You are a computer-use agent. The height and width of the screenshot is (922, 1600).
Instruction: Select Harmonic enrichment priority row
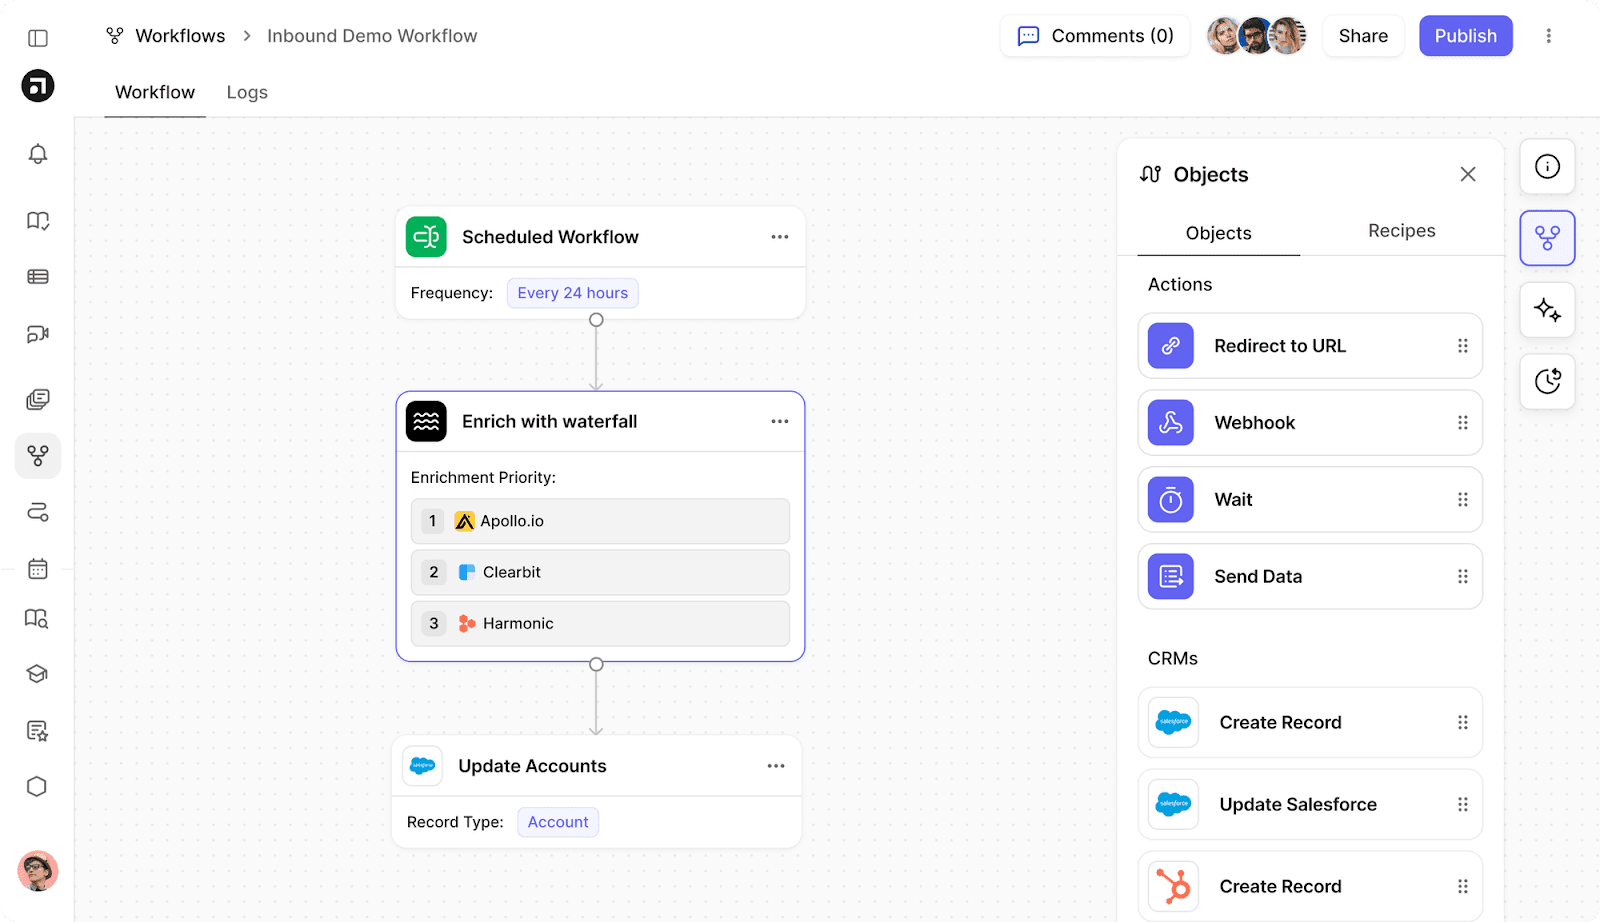click(x=600, y=623)
